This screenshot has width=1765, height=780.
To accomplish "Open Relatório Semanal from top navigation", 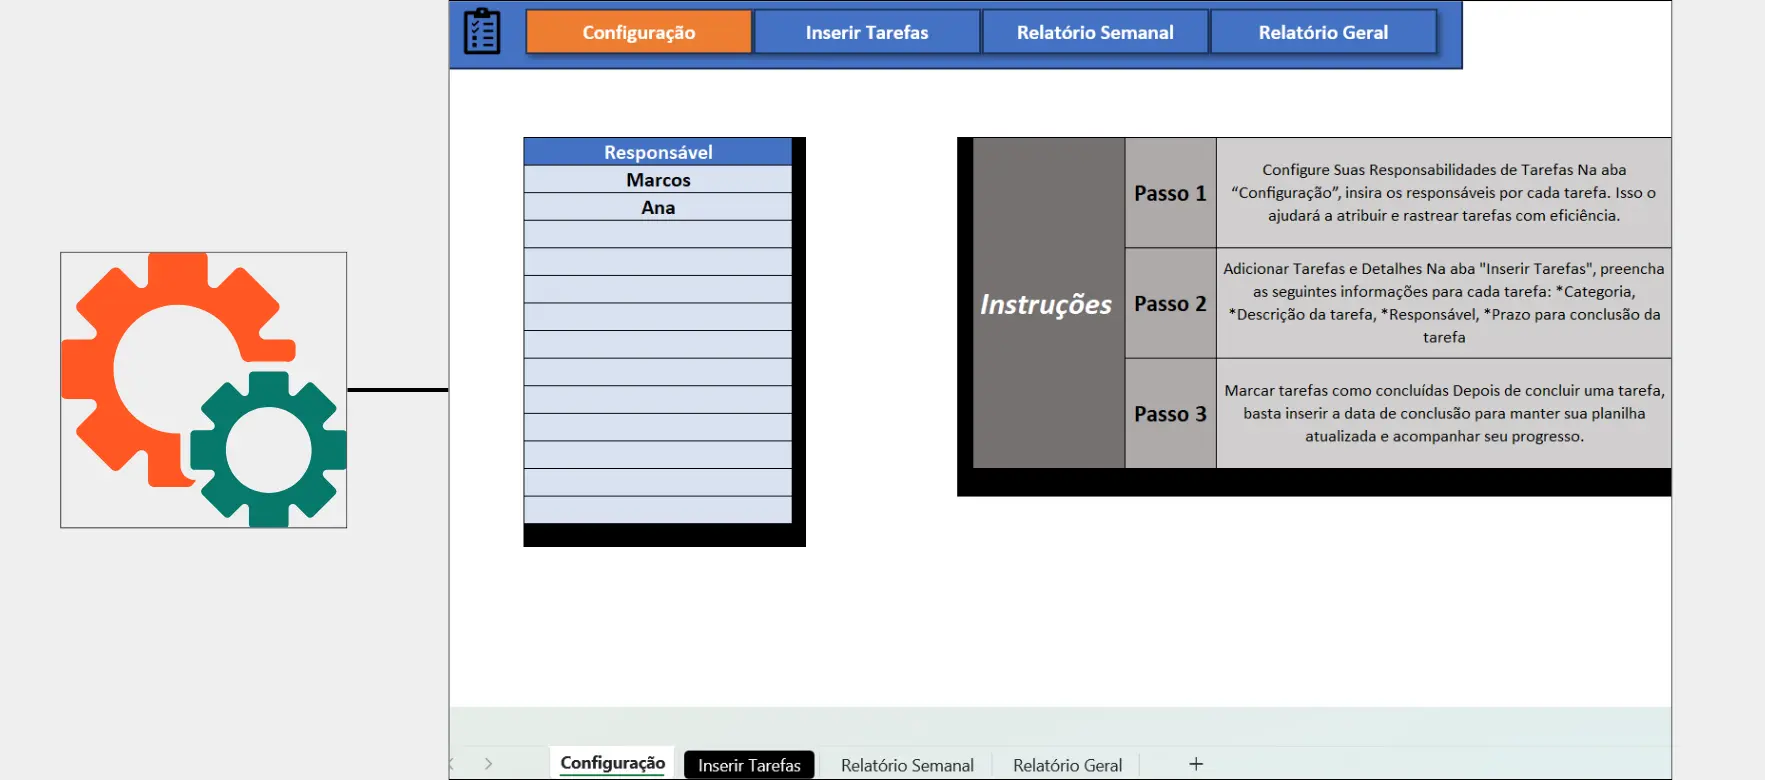I will 1095,32.
